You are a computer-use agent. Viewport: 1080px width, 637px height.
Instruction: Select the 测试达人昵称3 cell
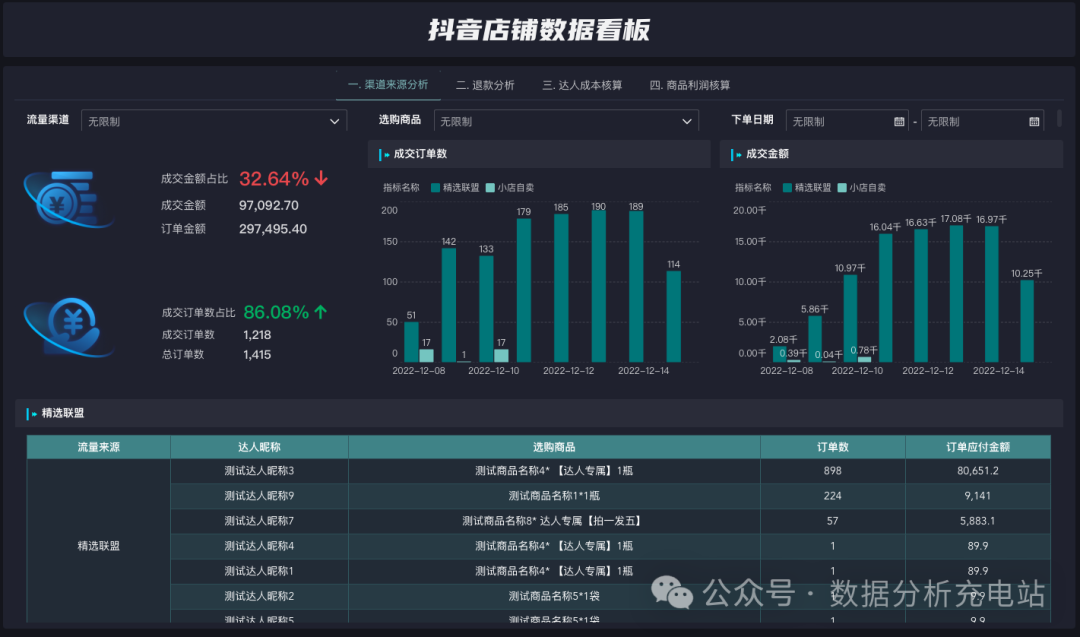click(x=259, y=471)
